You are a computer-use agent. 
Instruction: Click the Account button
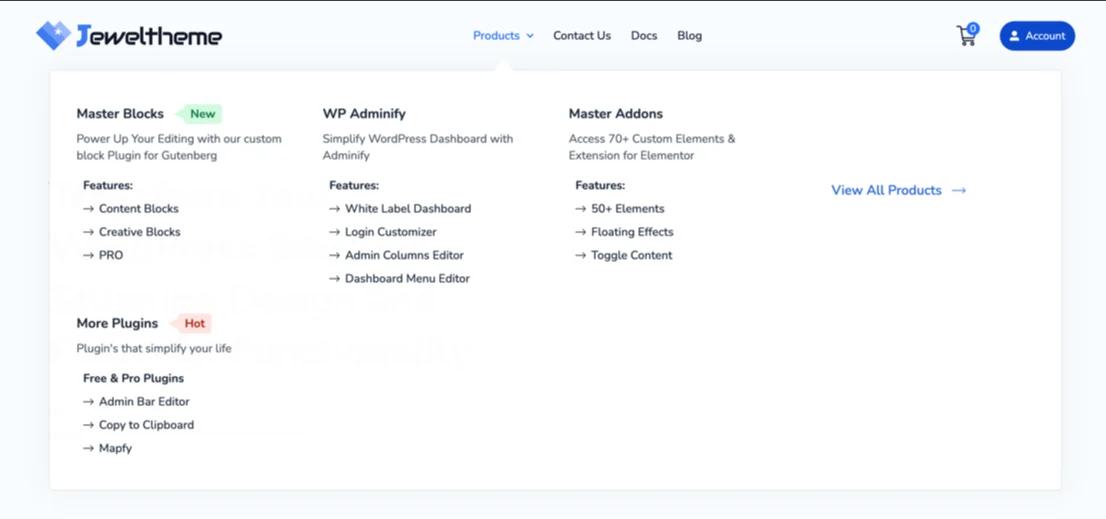coord(1037,36)
